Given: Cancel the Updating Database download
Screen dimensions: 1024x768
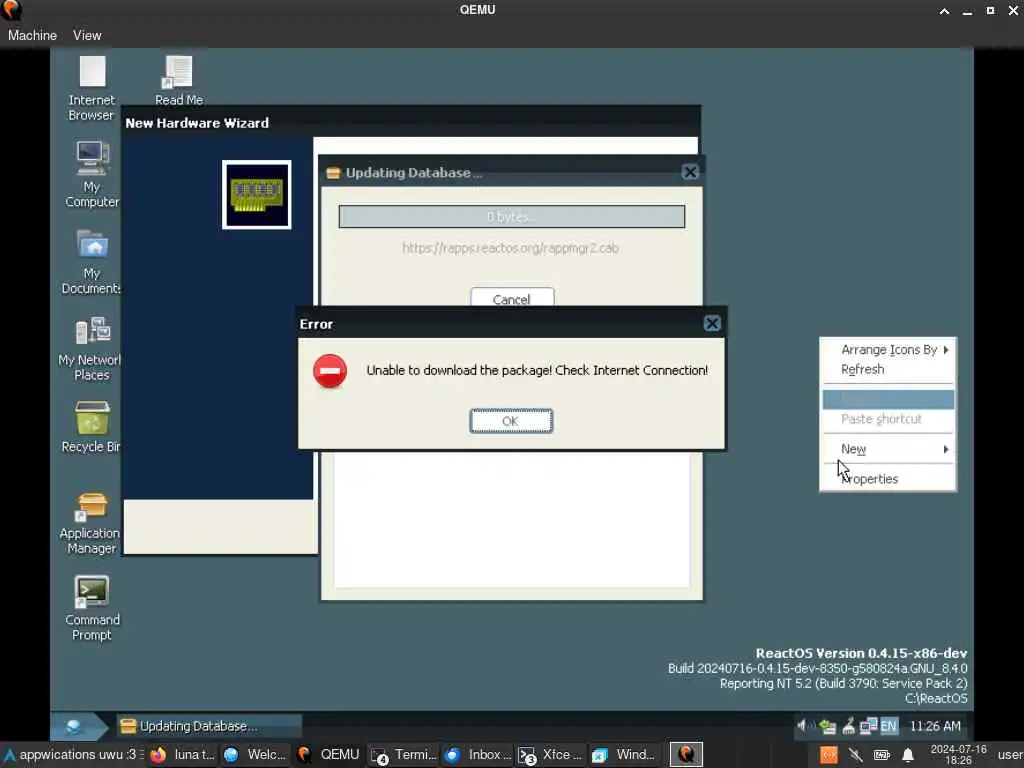Looking at the screenshot, I should tap(511, 298).
